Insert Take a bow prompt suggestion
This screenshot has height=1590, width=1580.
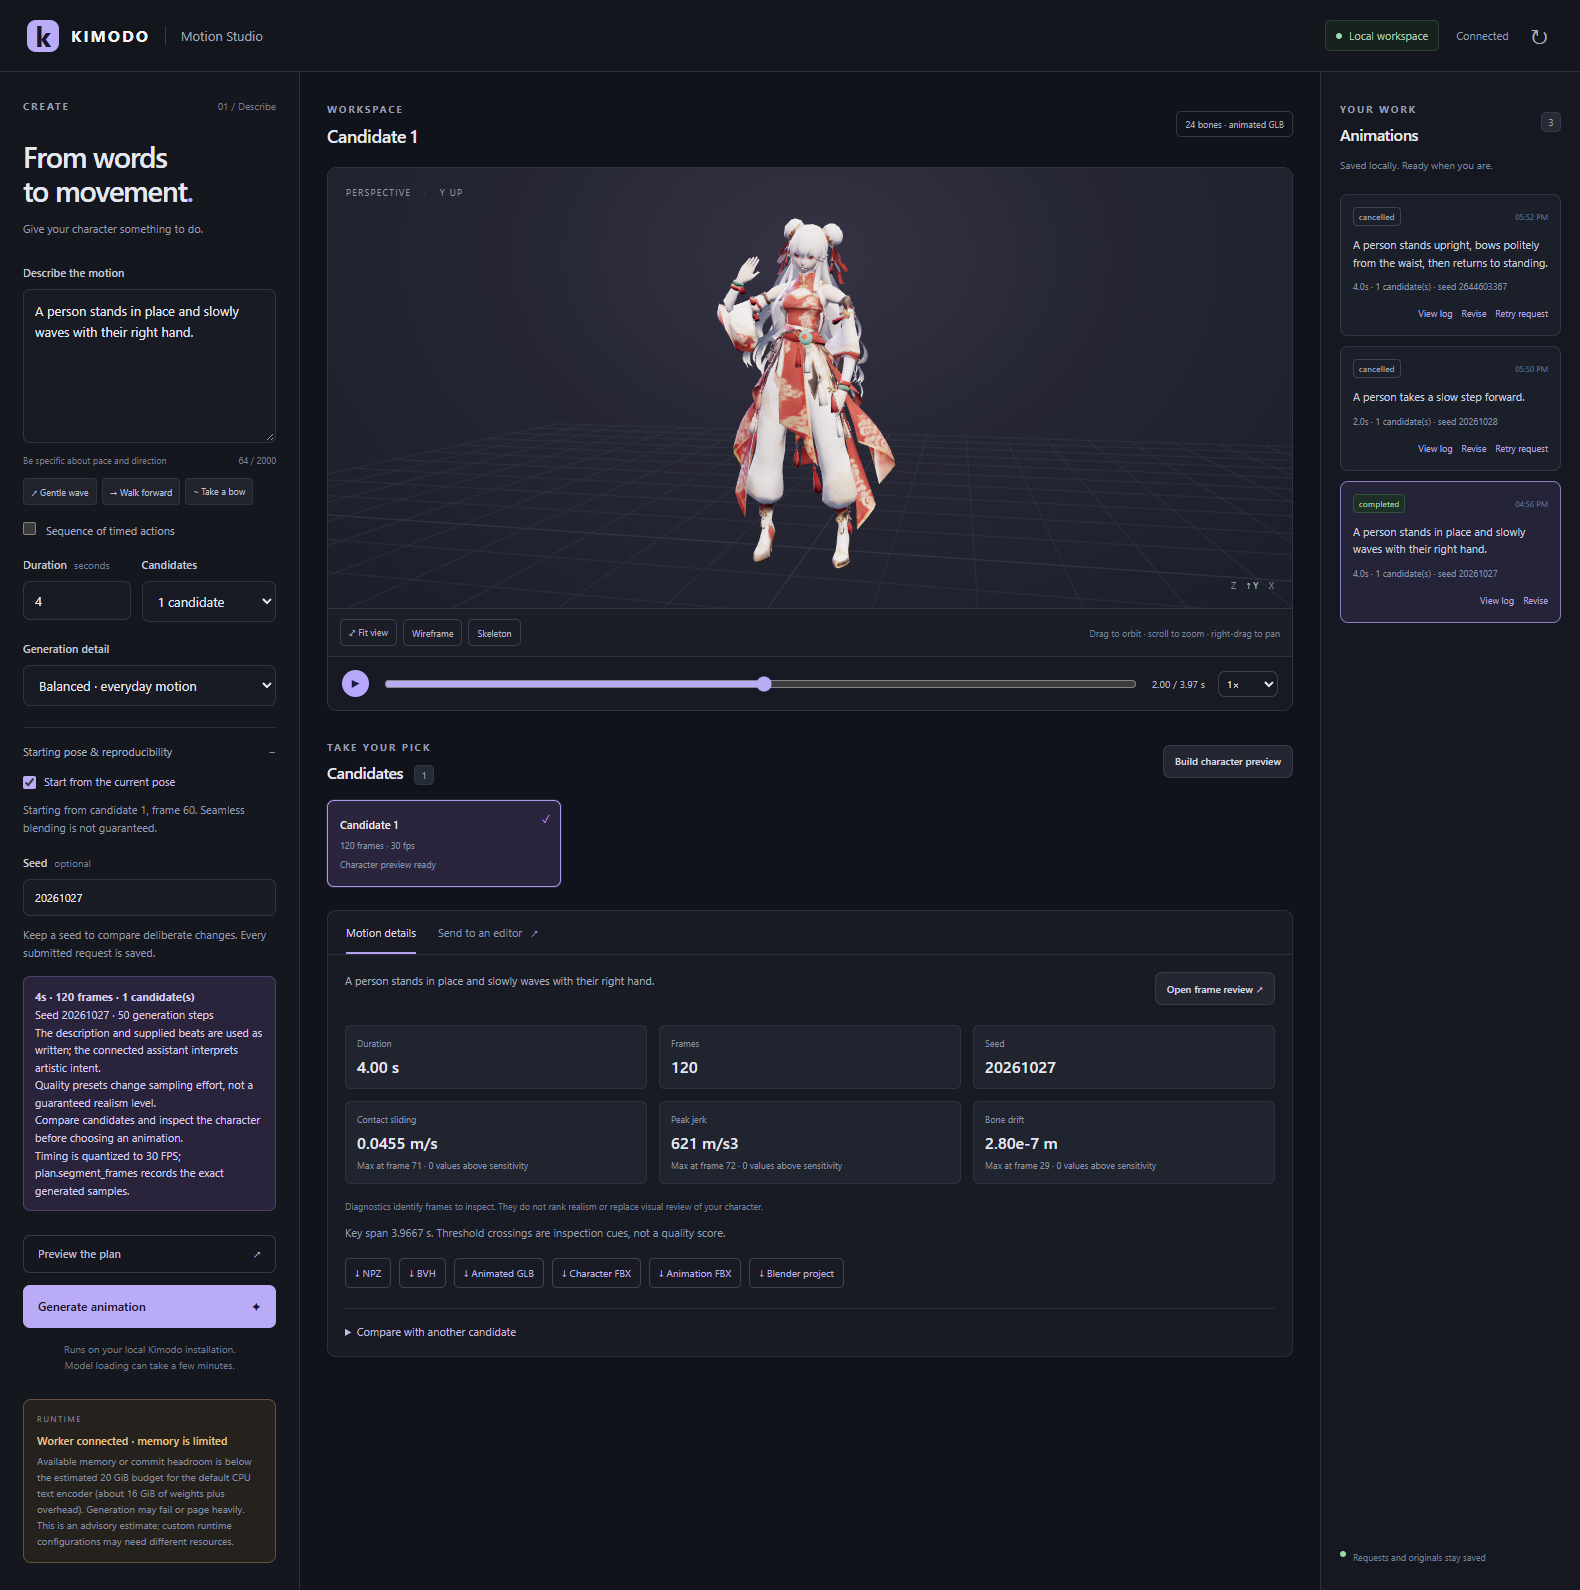[219, 492]
